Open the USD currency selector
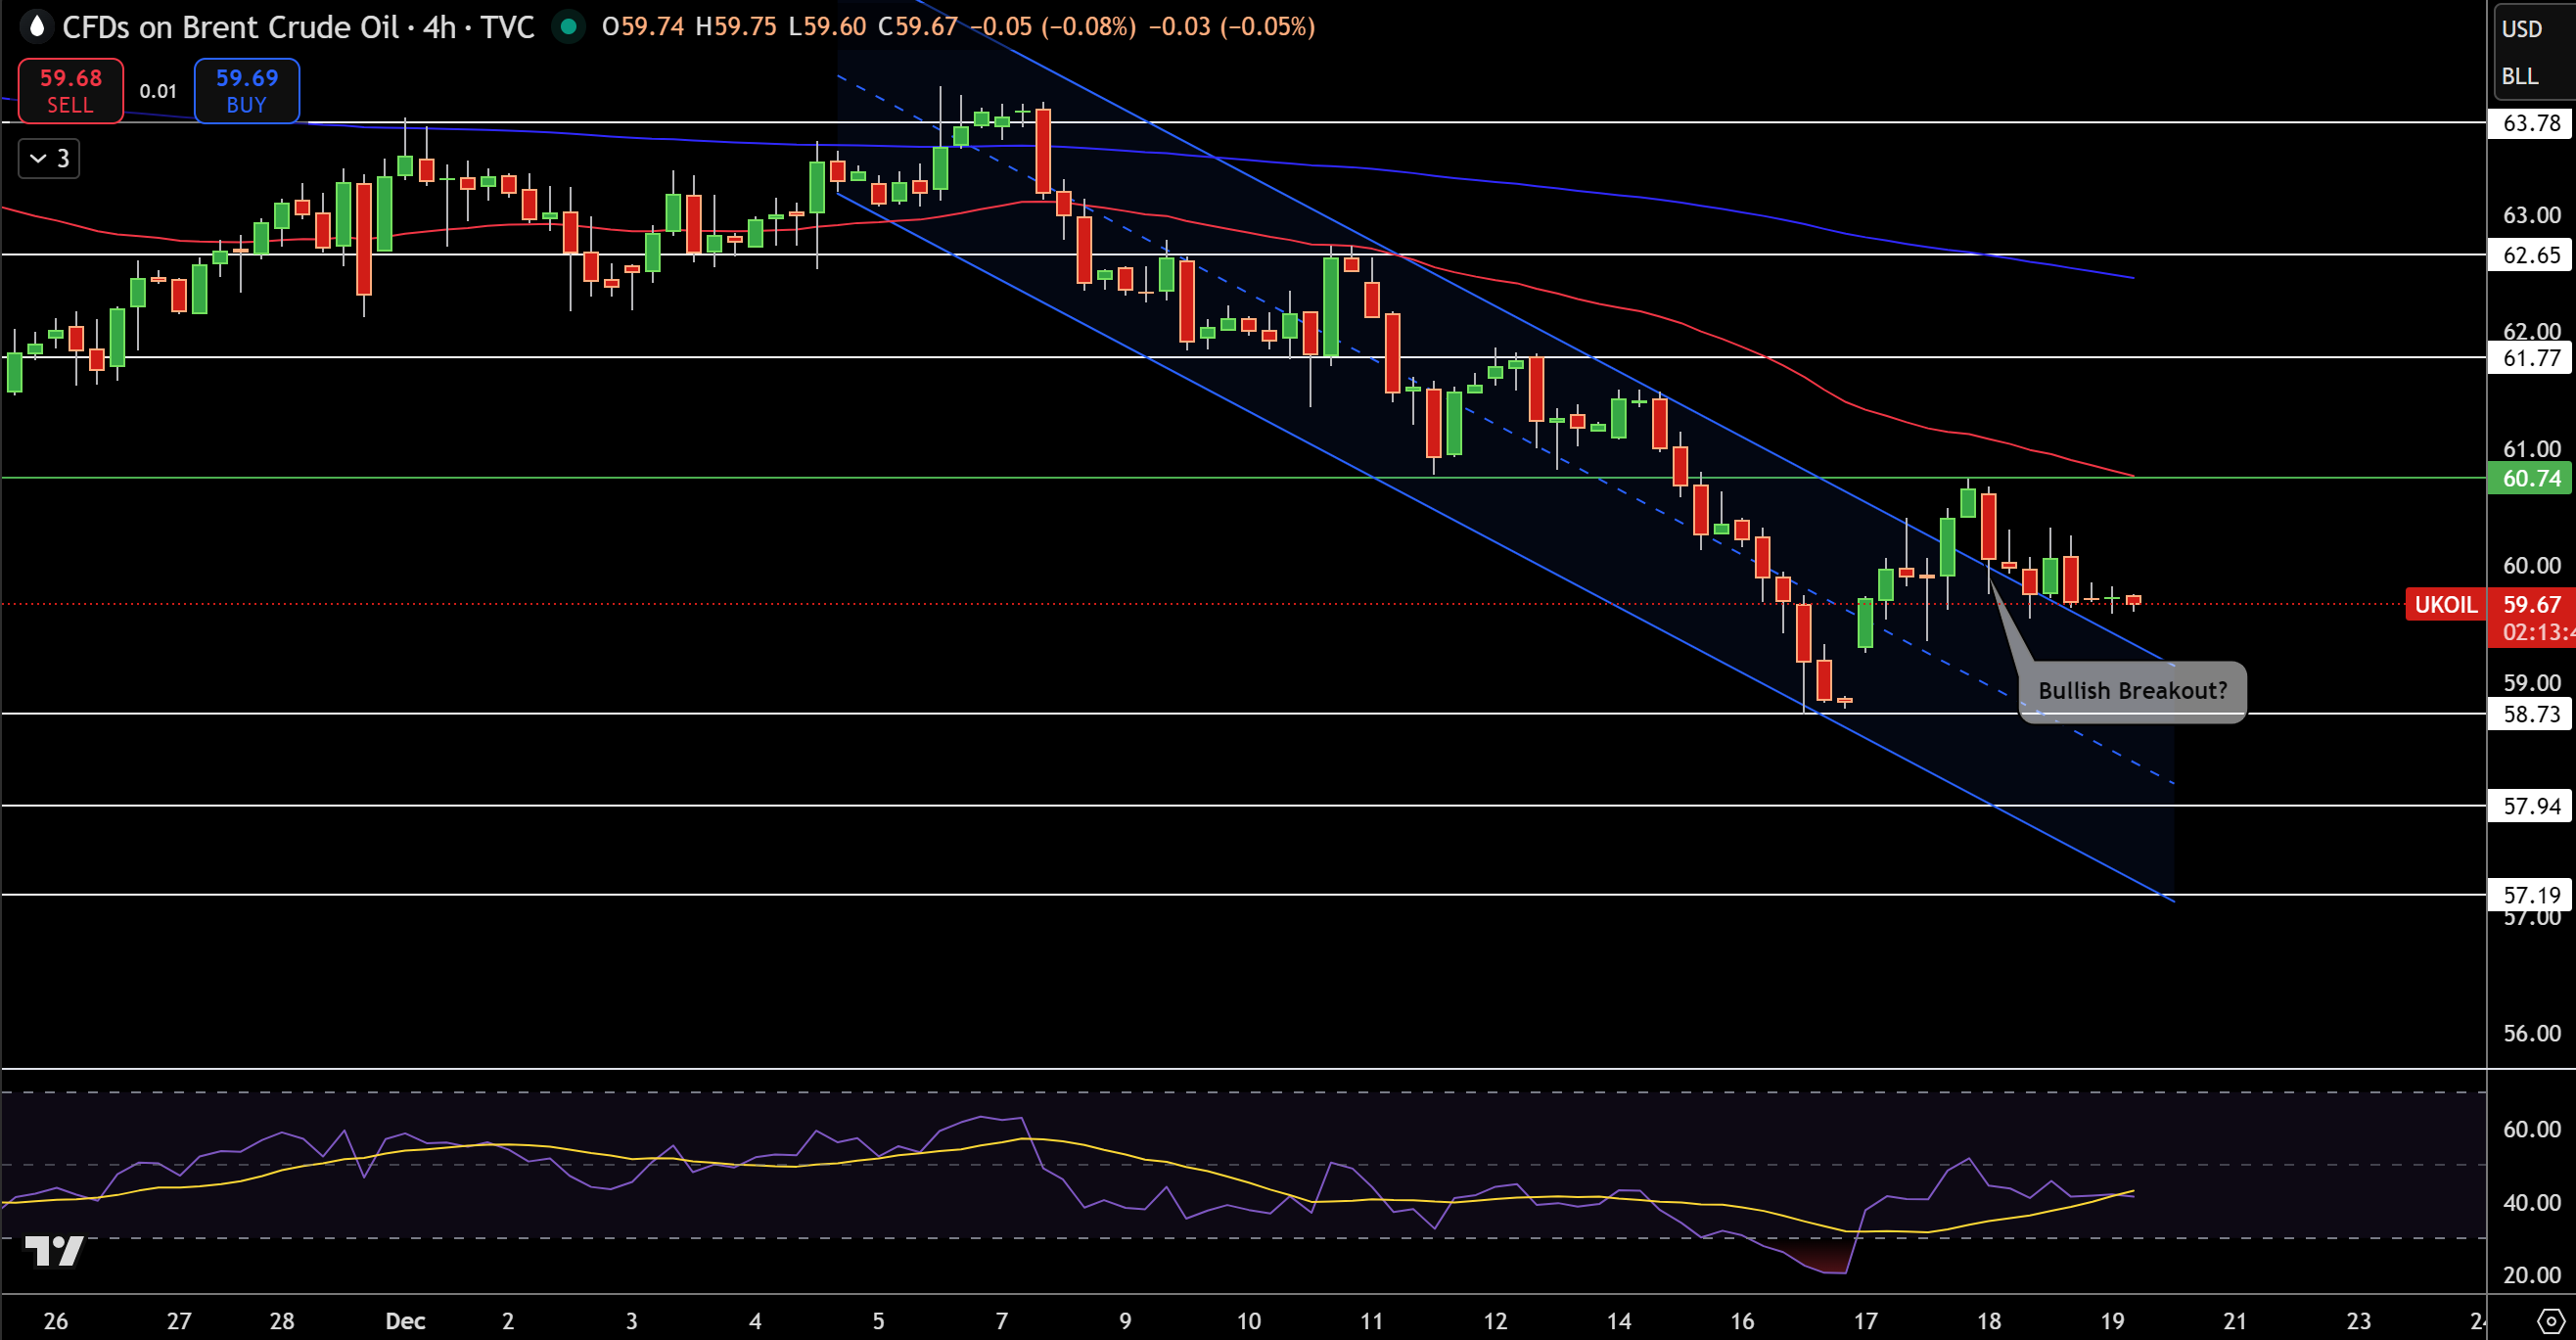The width and height of the screenshot is (2576, 1340). (2521, 29)
